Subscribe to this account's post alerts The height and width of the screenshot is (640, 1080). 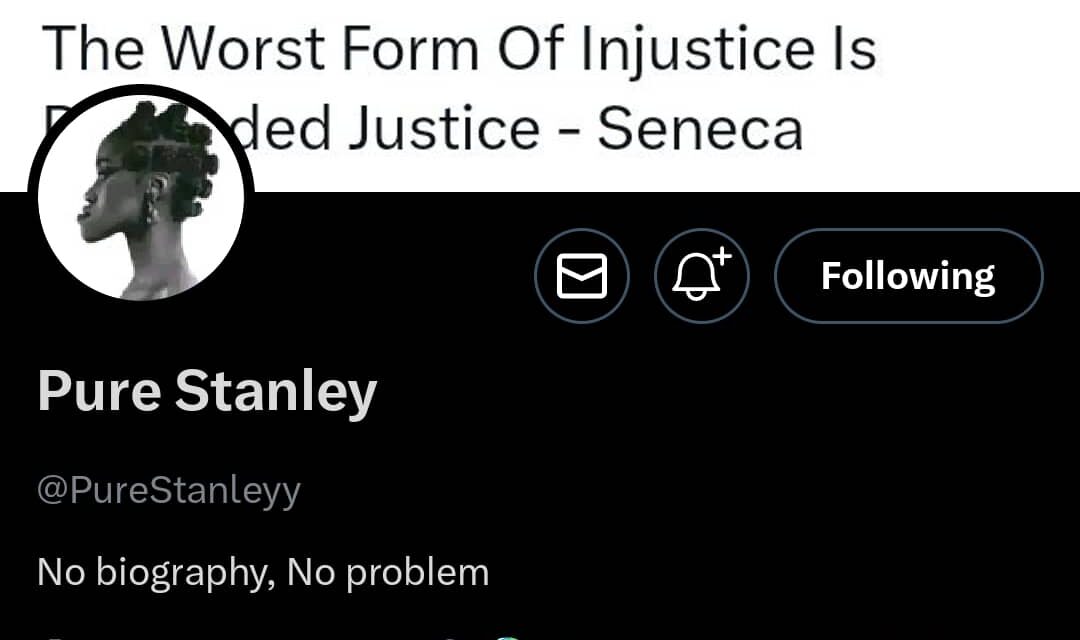click(x=701, y=276)
